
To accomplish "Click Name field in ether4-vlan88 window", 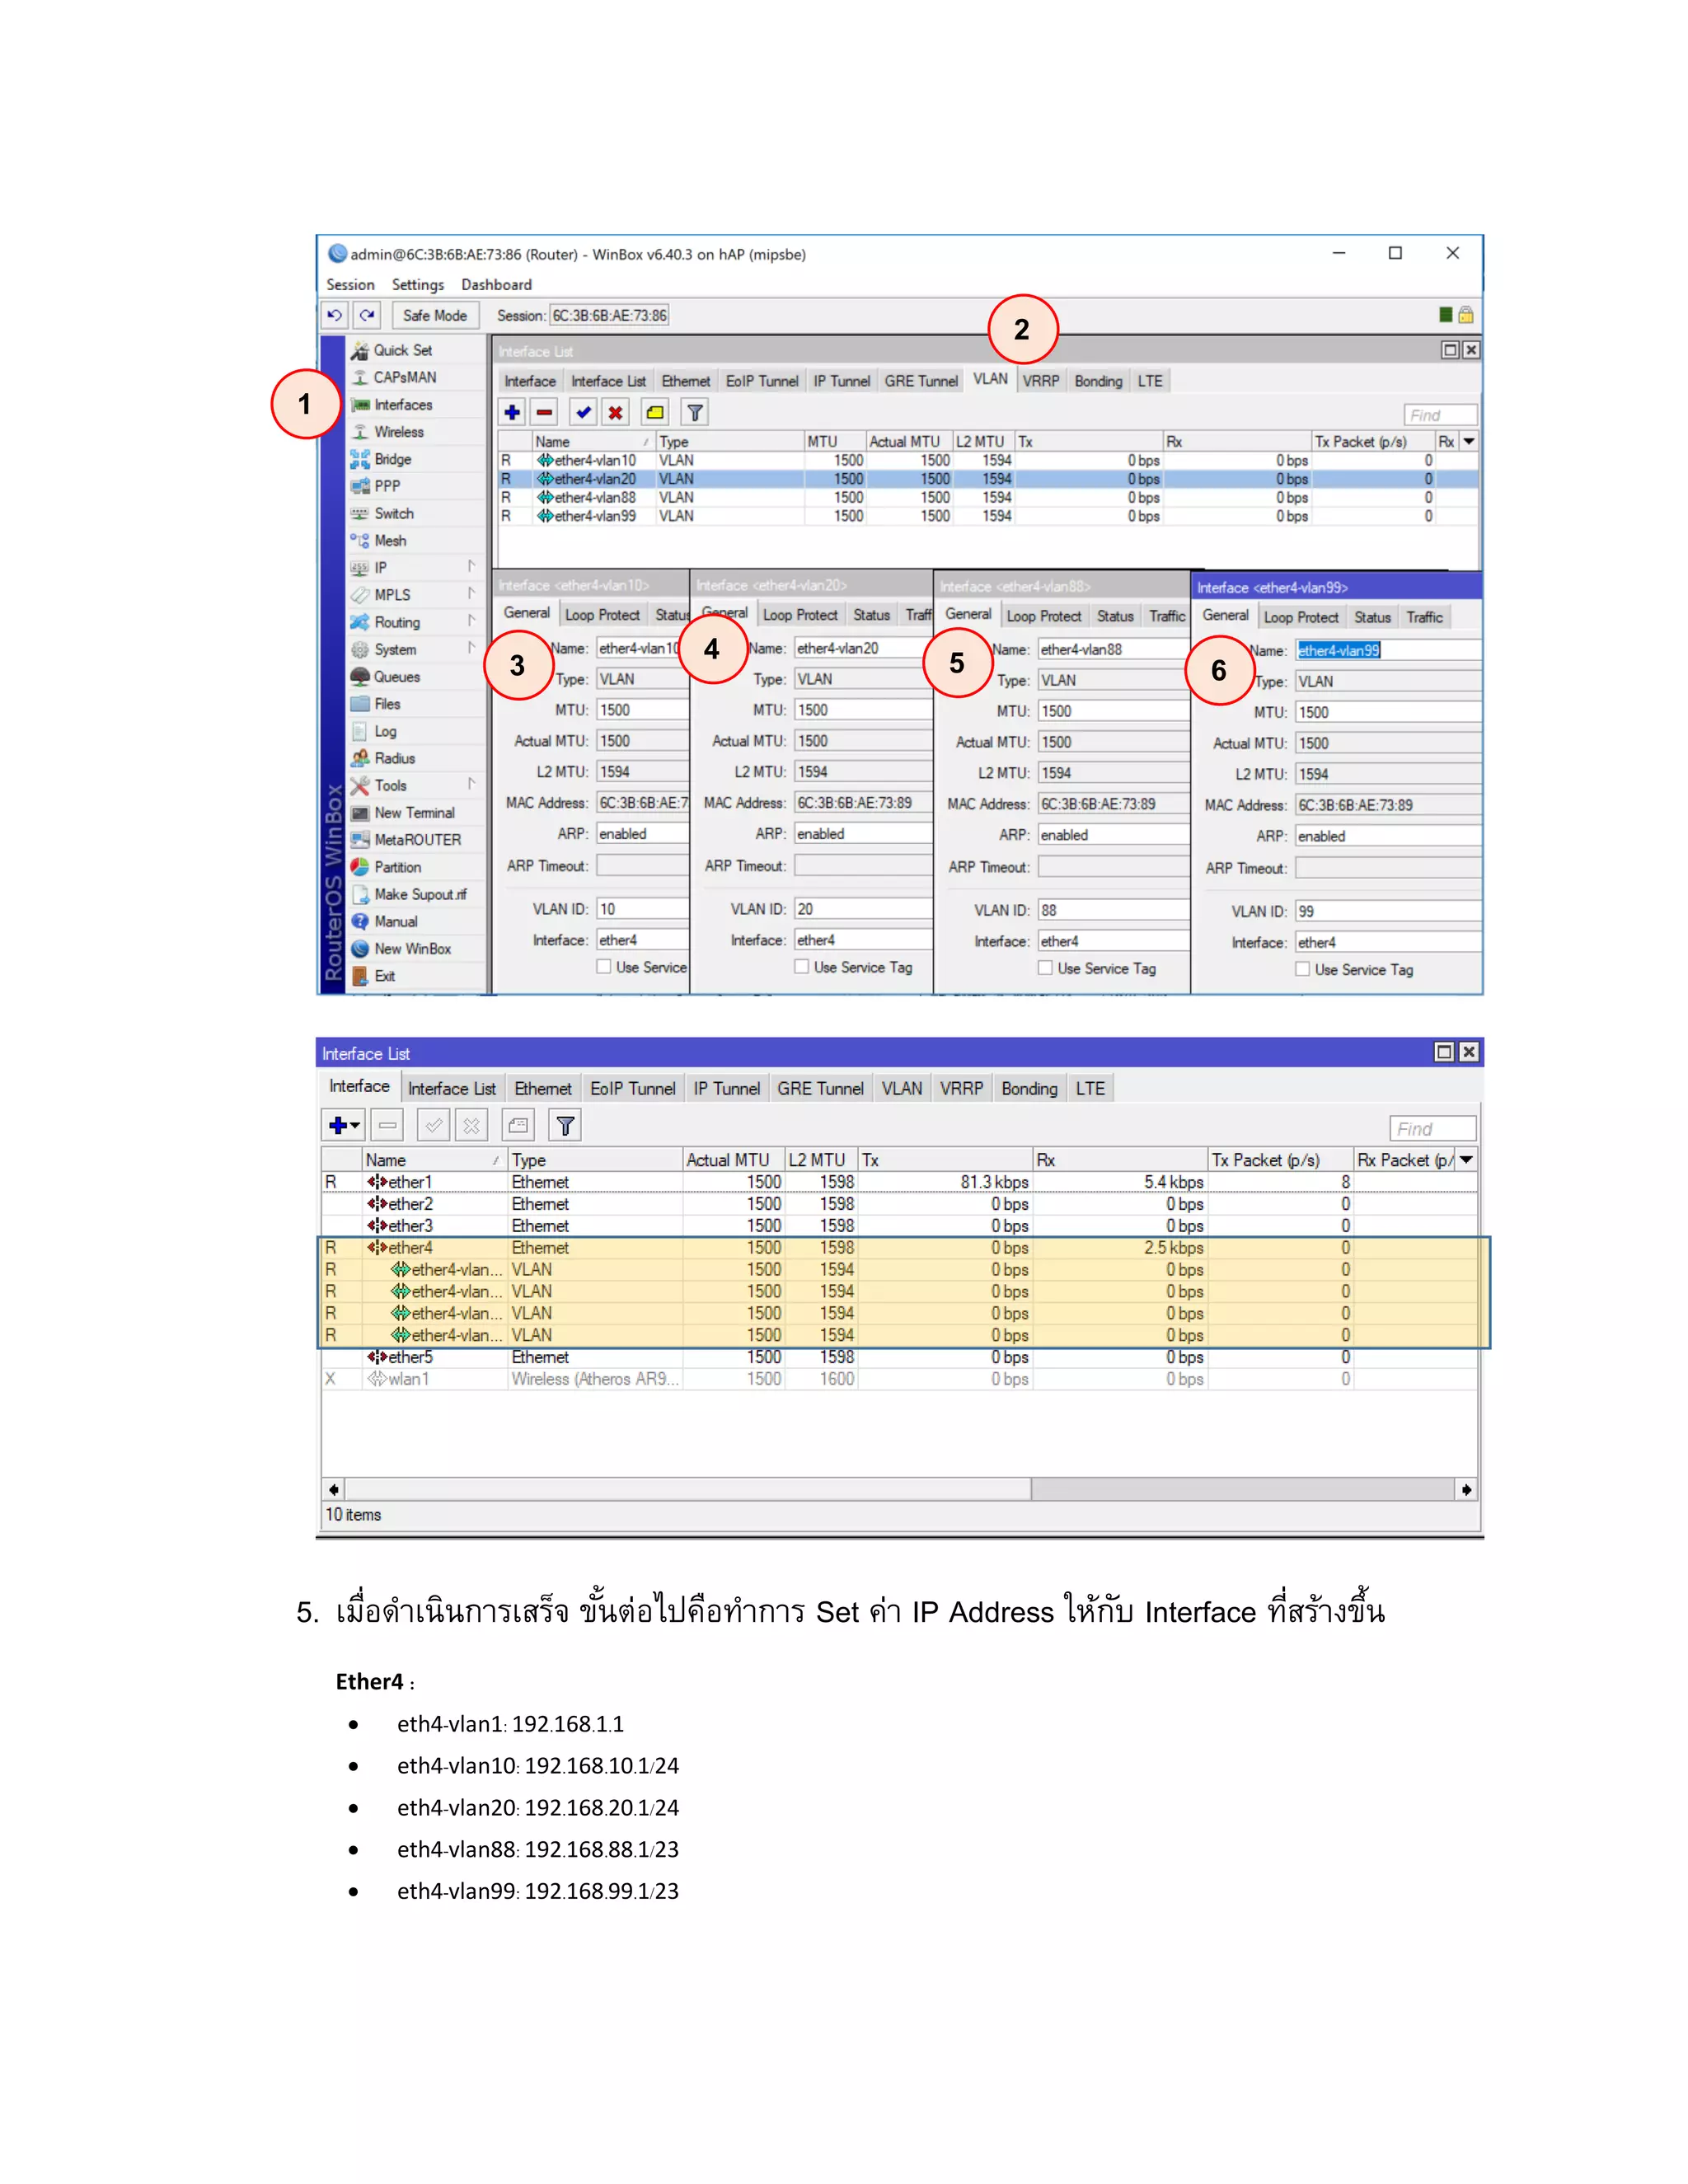I will pos(1113,649).
